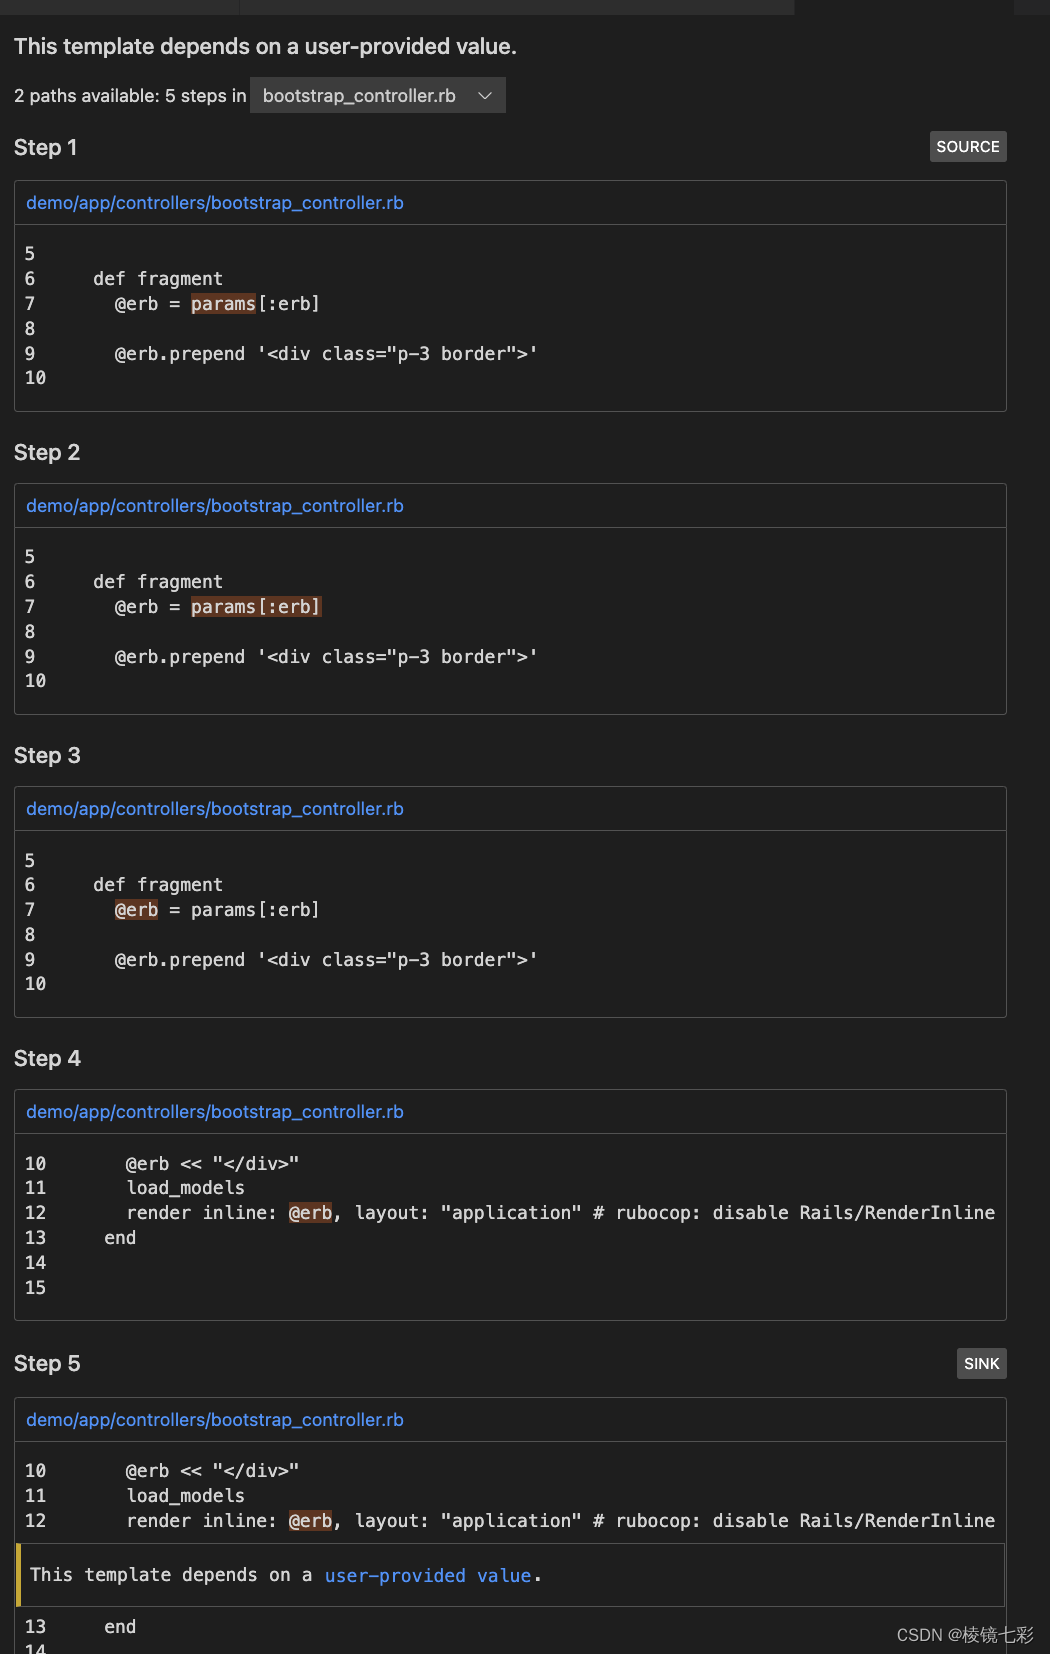Viewport: 1050px width, 1654px height.
Task: Click highlighted @erb in Step 4 render line
Action: point(310,1213)
